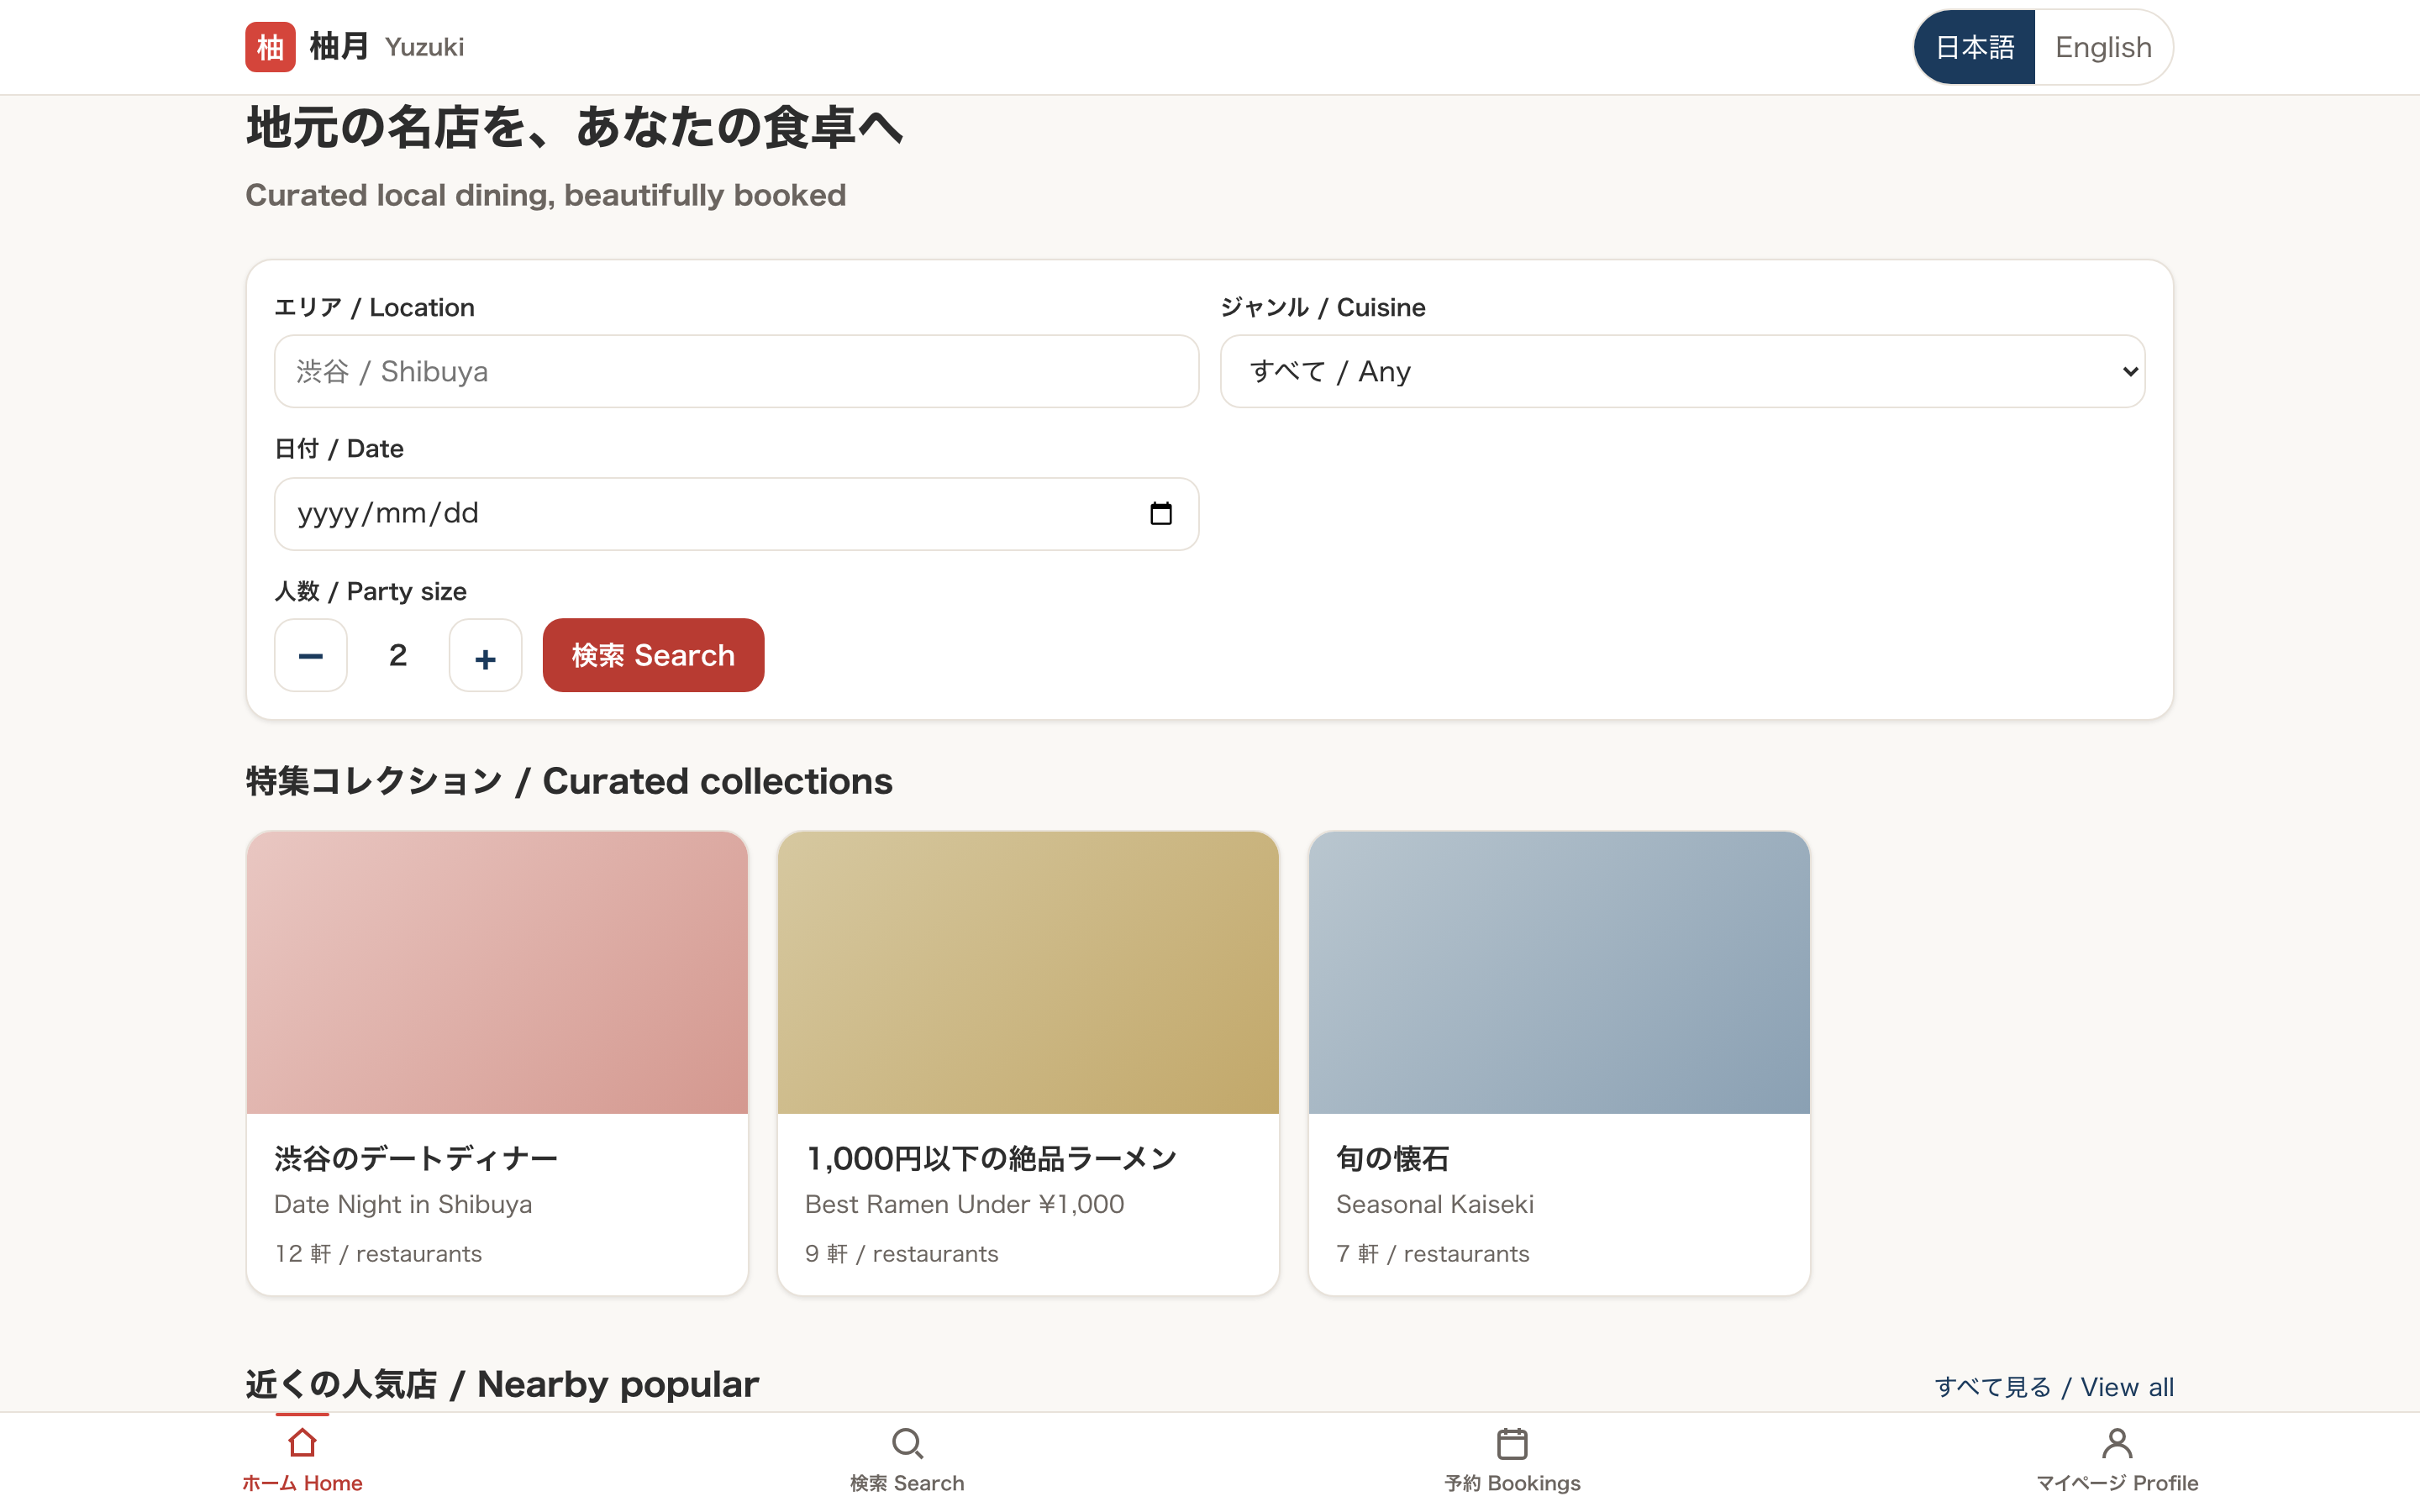Select the 予約 Bookings tab label
This screenshot has width=2420, height=1512.
(x=1512, y=1483)
